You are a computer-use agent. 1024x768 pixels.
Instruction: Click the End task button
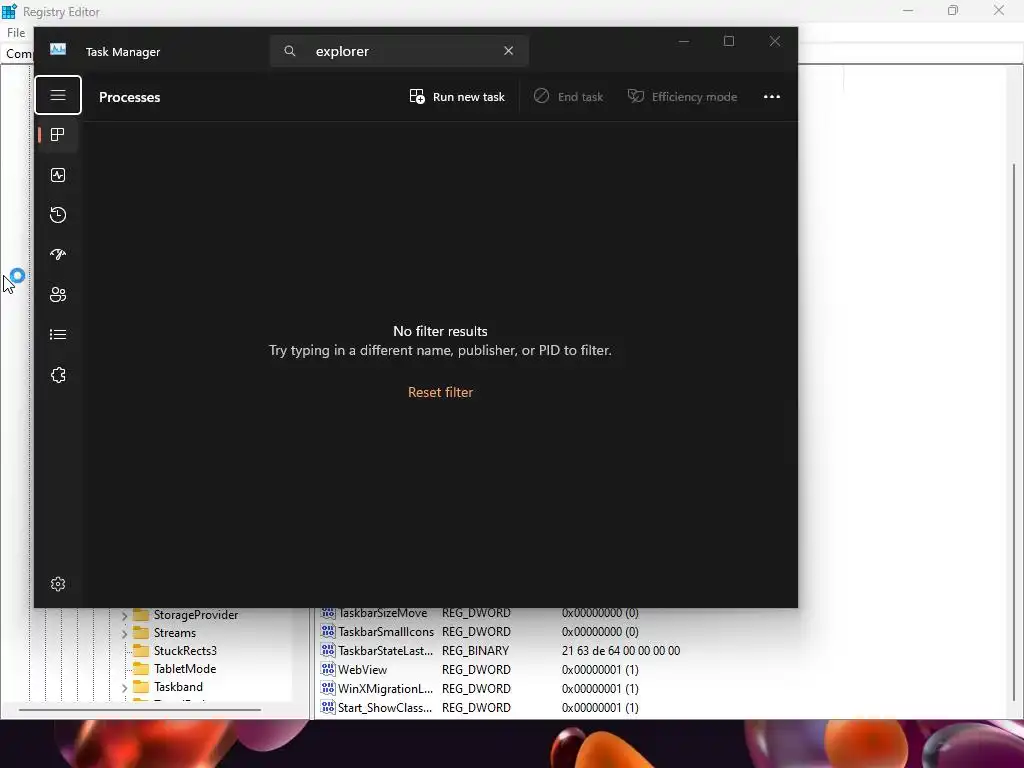[x=568, y=97]
